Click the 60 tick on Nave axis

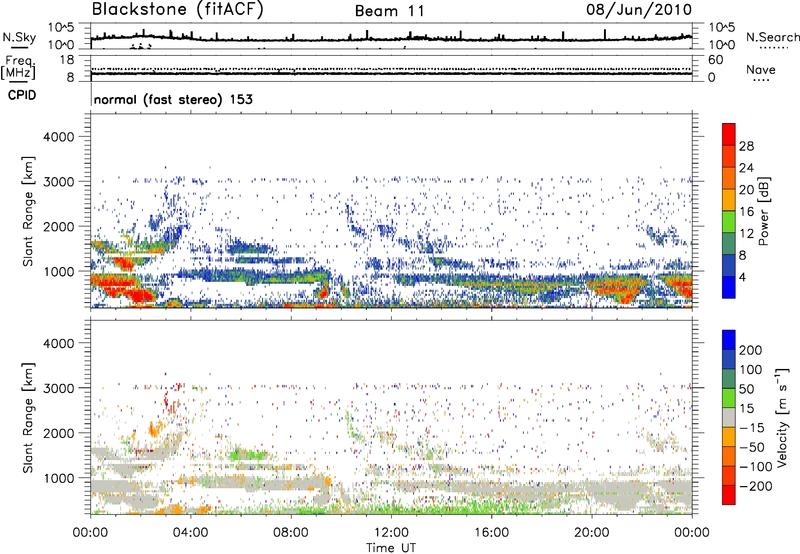point(715,60)
